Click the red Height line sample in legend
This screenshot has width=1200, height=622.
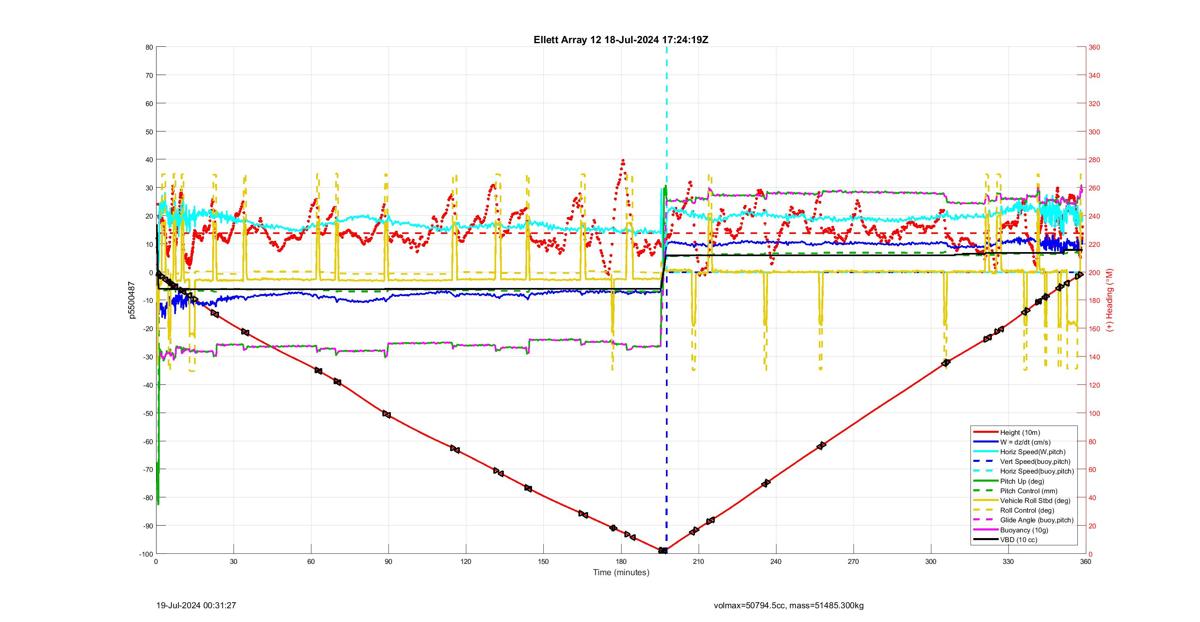[x=985, y=432]
